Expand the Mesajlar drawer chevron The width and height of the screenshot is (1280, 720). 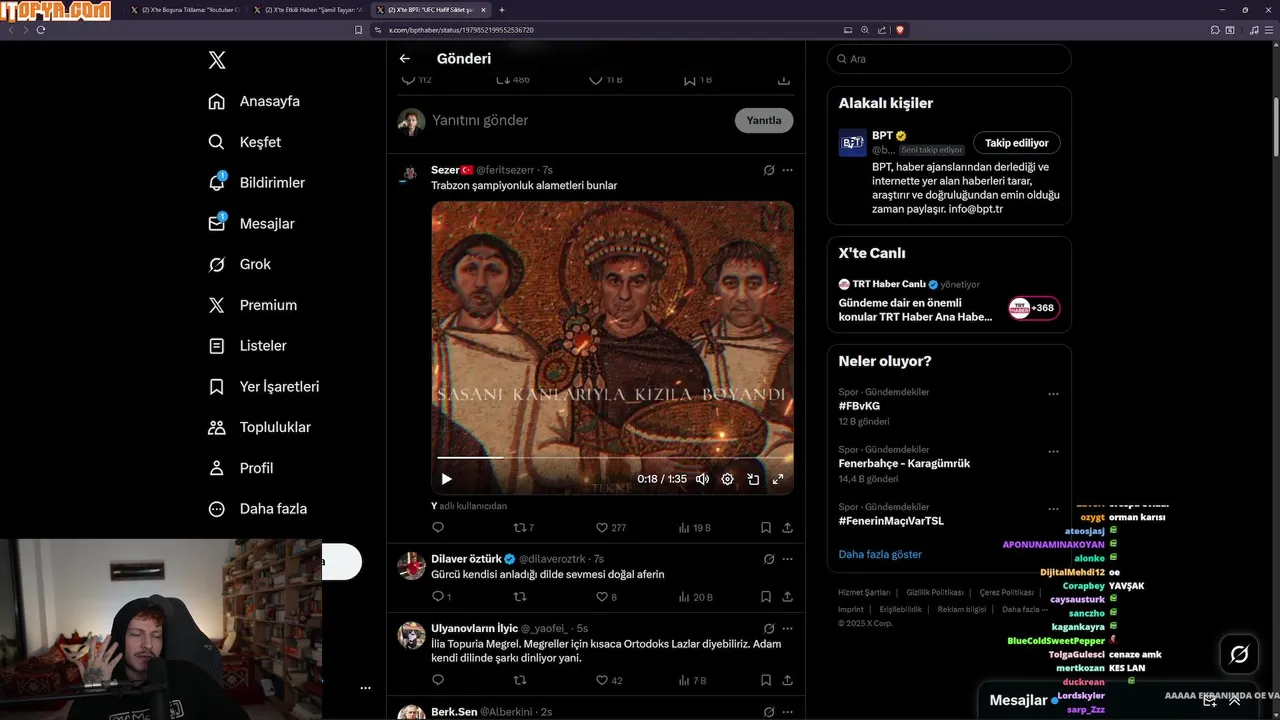point(1234,700)
